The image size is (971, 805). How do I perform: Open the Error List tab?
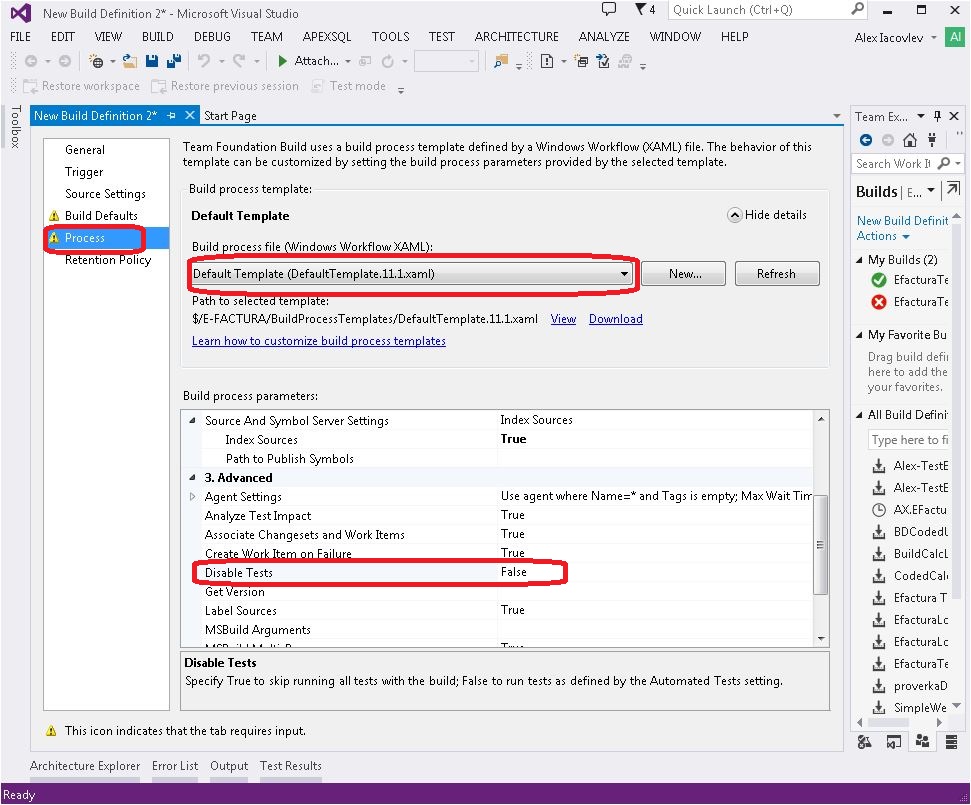(x=175, y=766)
